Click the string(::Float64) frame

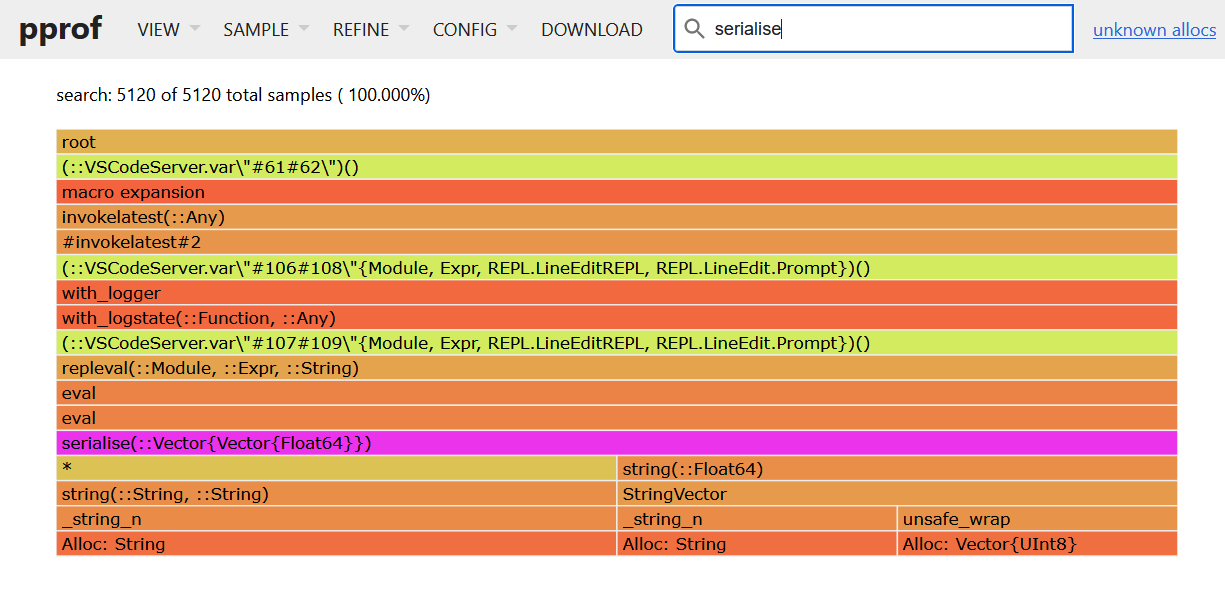coord(896,469)
